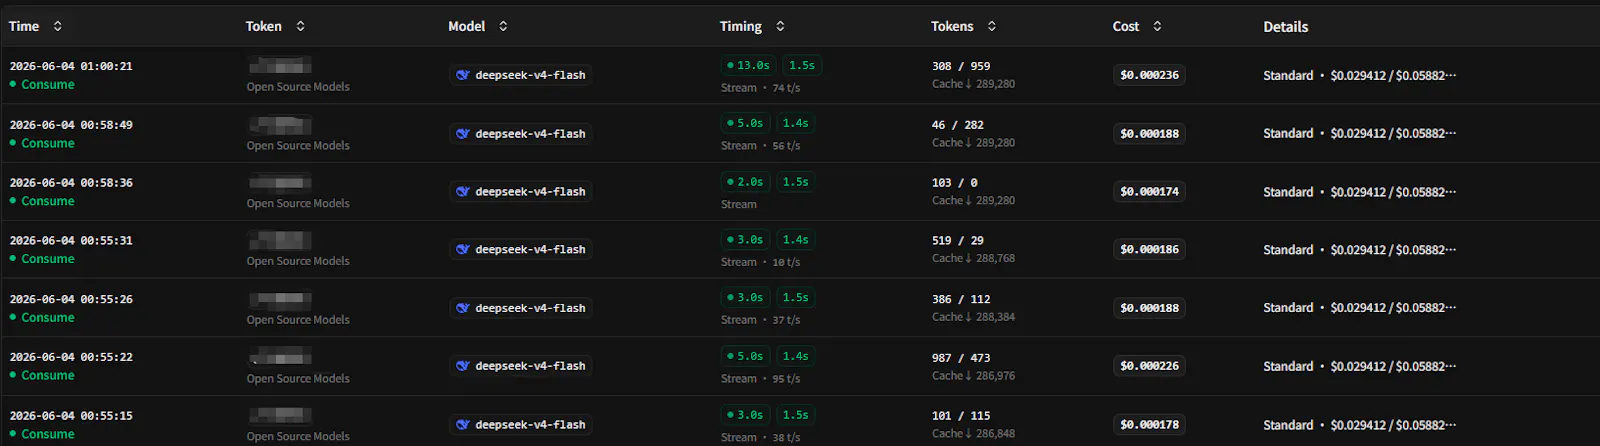Image resolution: width=1600 pixels, height=446 pixels.
Task: Click the Cost column sort icon
Action: point(1157,26)
